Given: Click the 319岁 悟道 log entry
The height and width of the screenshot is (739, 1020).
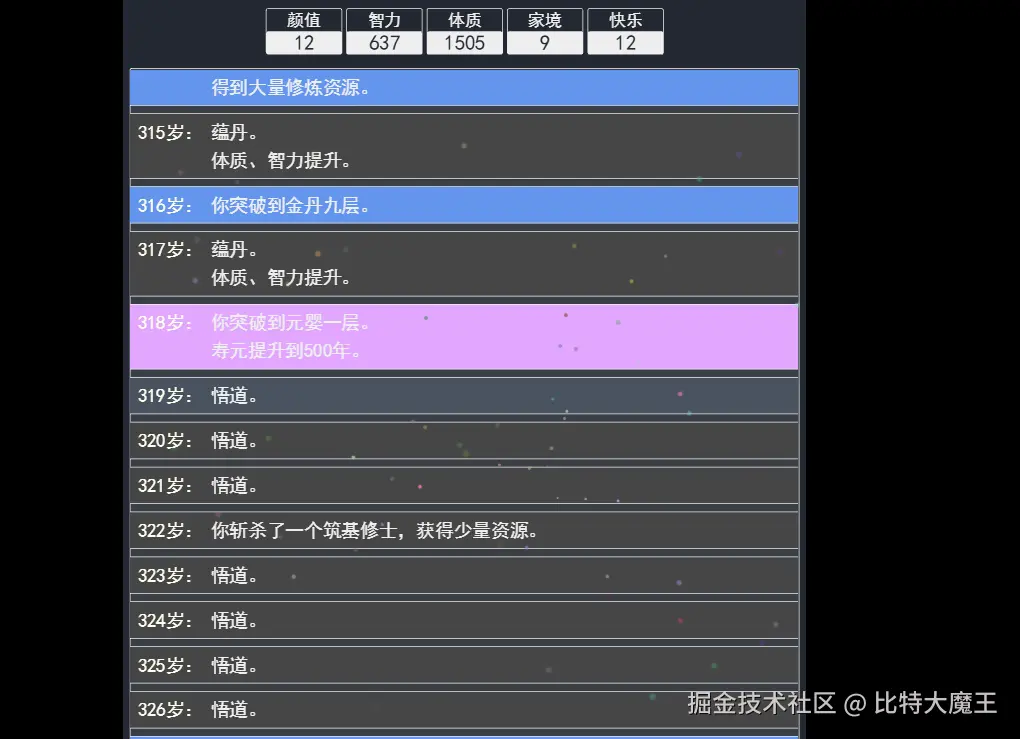Looking at the screenshot, I should coord(463,396).
